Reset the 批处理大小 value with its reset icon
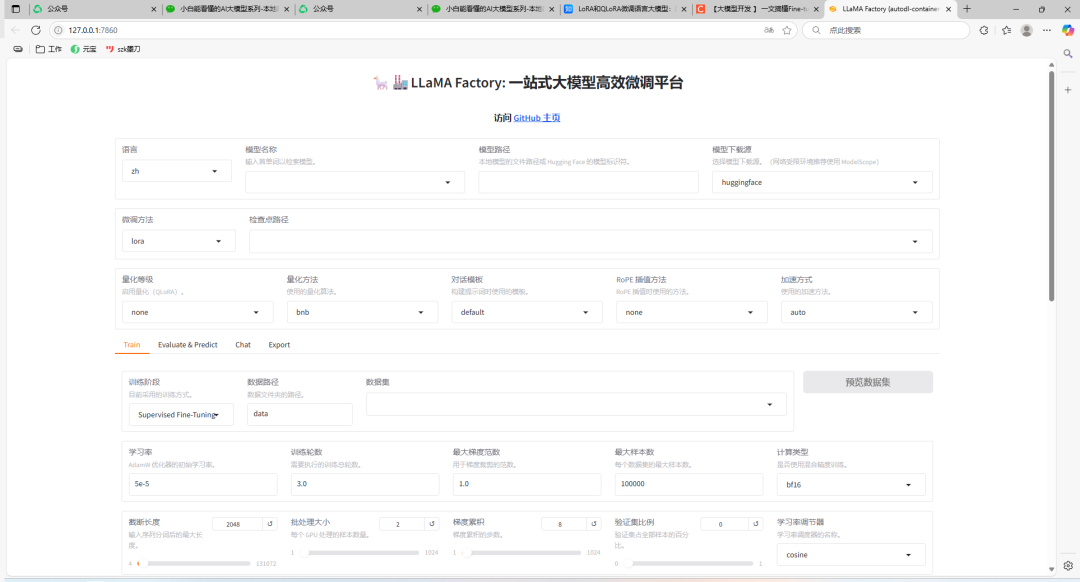Image resolution: width=1080 pixels, height=582 pixels. (x=432, y=524)
